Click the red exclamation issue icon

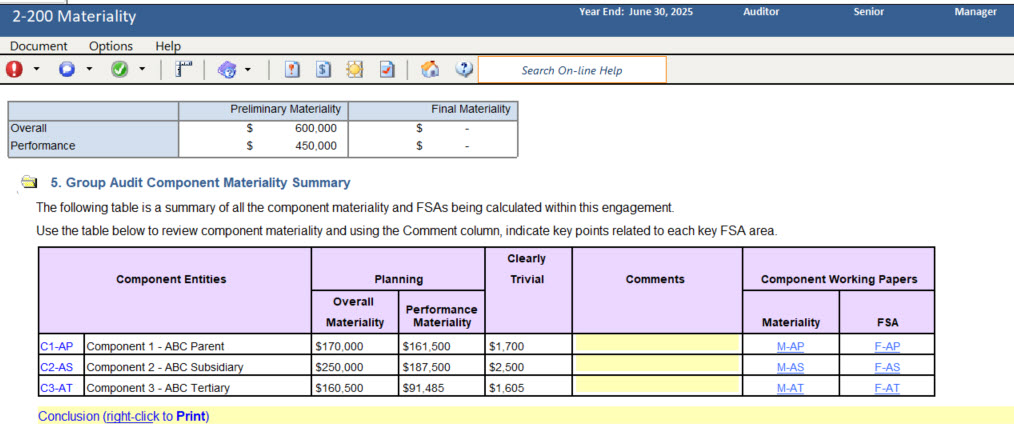[x=14, y=69]
